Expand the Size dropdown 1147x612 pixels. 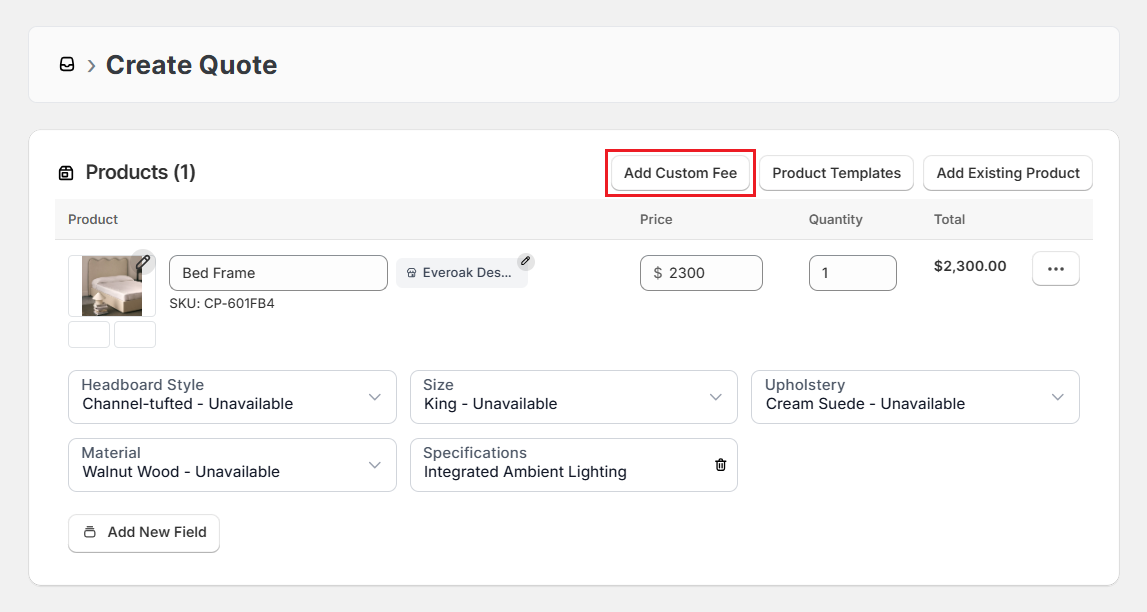tap(574, 397)
